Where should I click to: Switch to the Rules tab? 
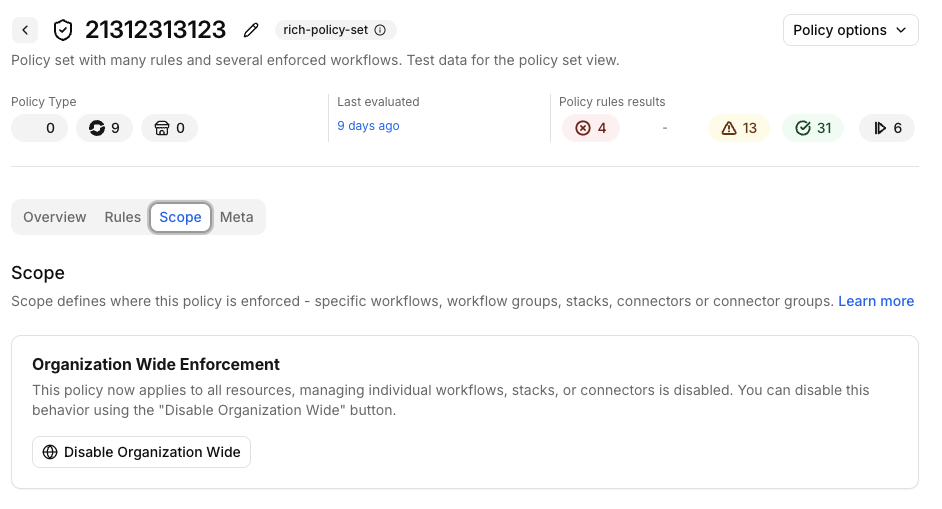(123, 217)
